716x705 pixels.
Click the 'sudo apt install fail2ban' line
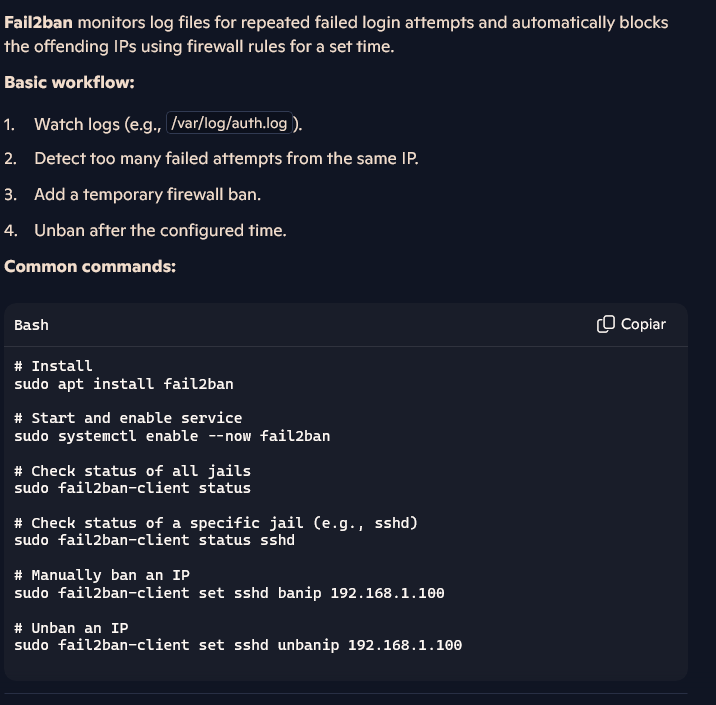124,384
